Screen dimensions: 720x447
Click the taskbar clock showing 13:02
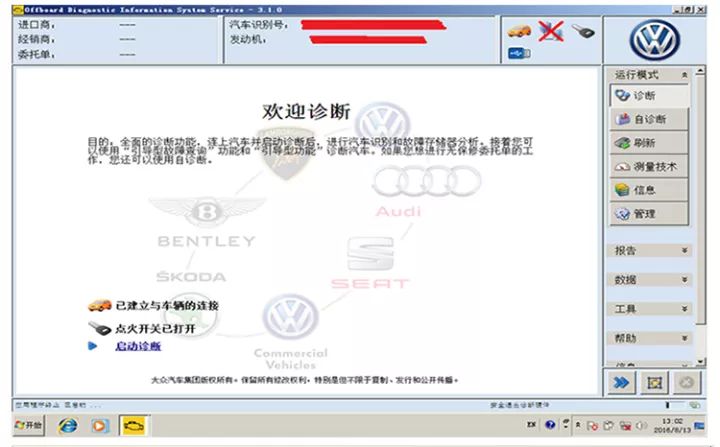(x=672, y=425)
